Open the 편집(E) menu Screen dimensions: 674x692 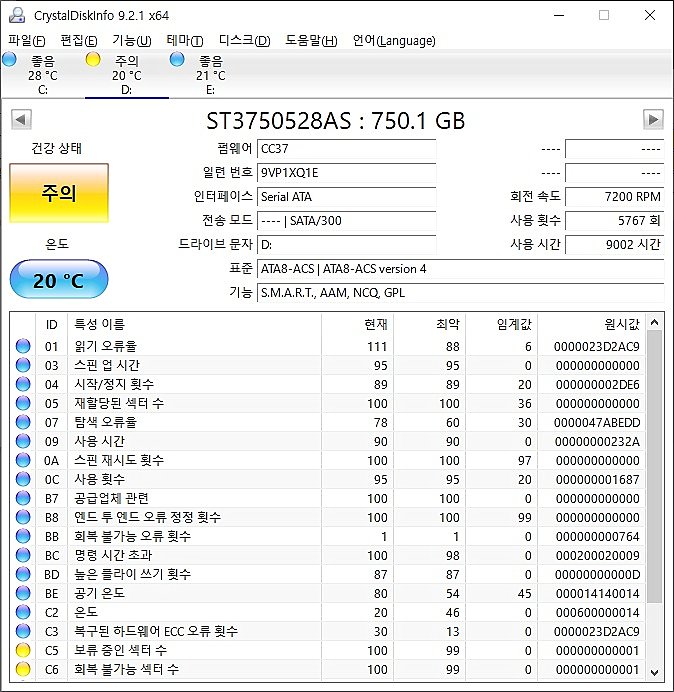pyautogui.click(x=79, y=41)
